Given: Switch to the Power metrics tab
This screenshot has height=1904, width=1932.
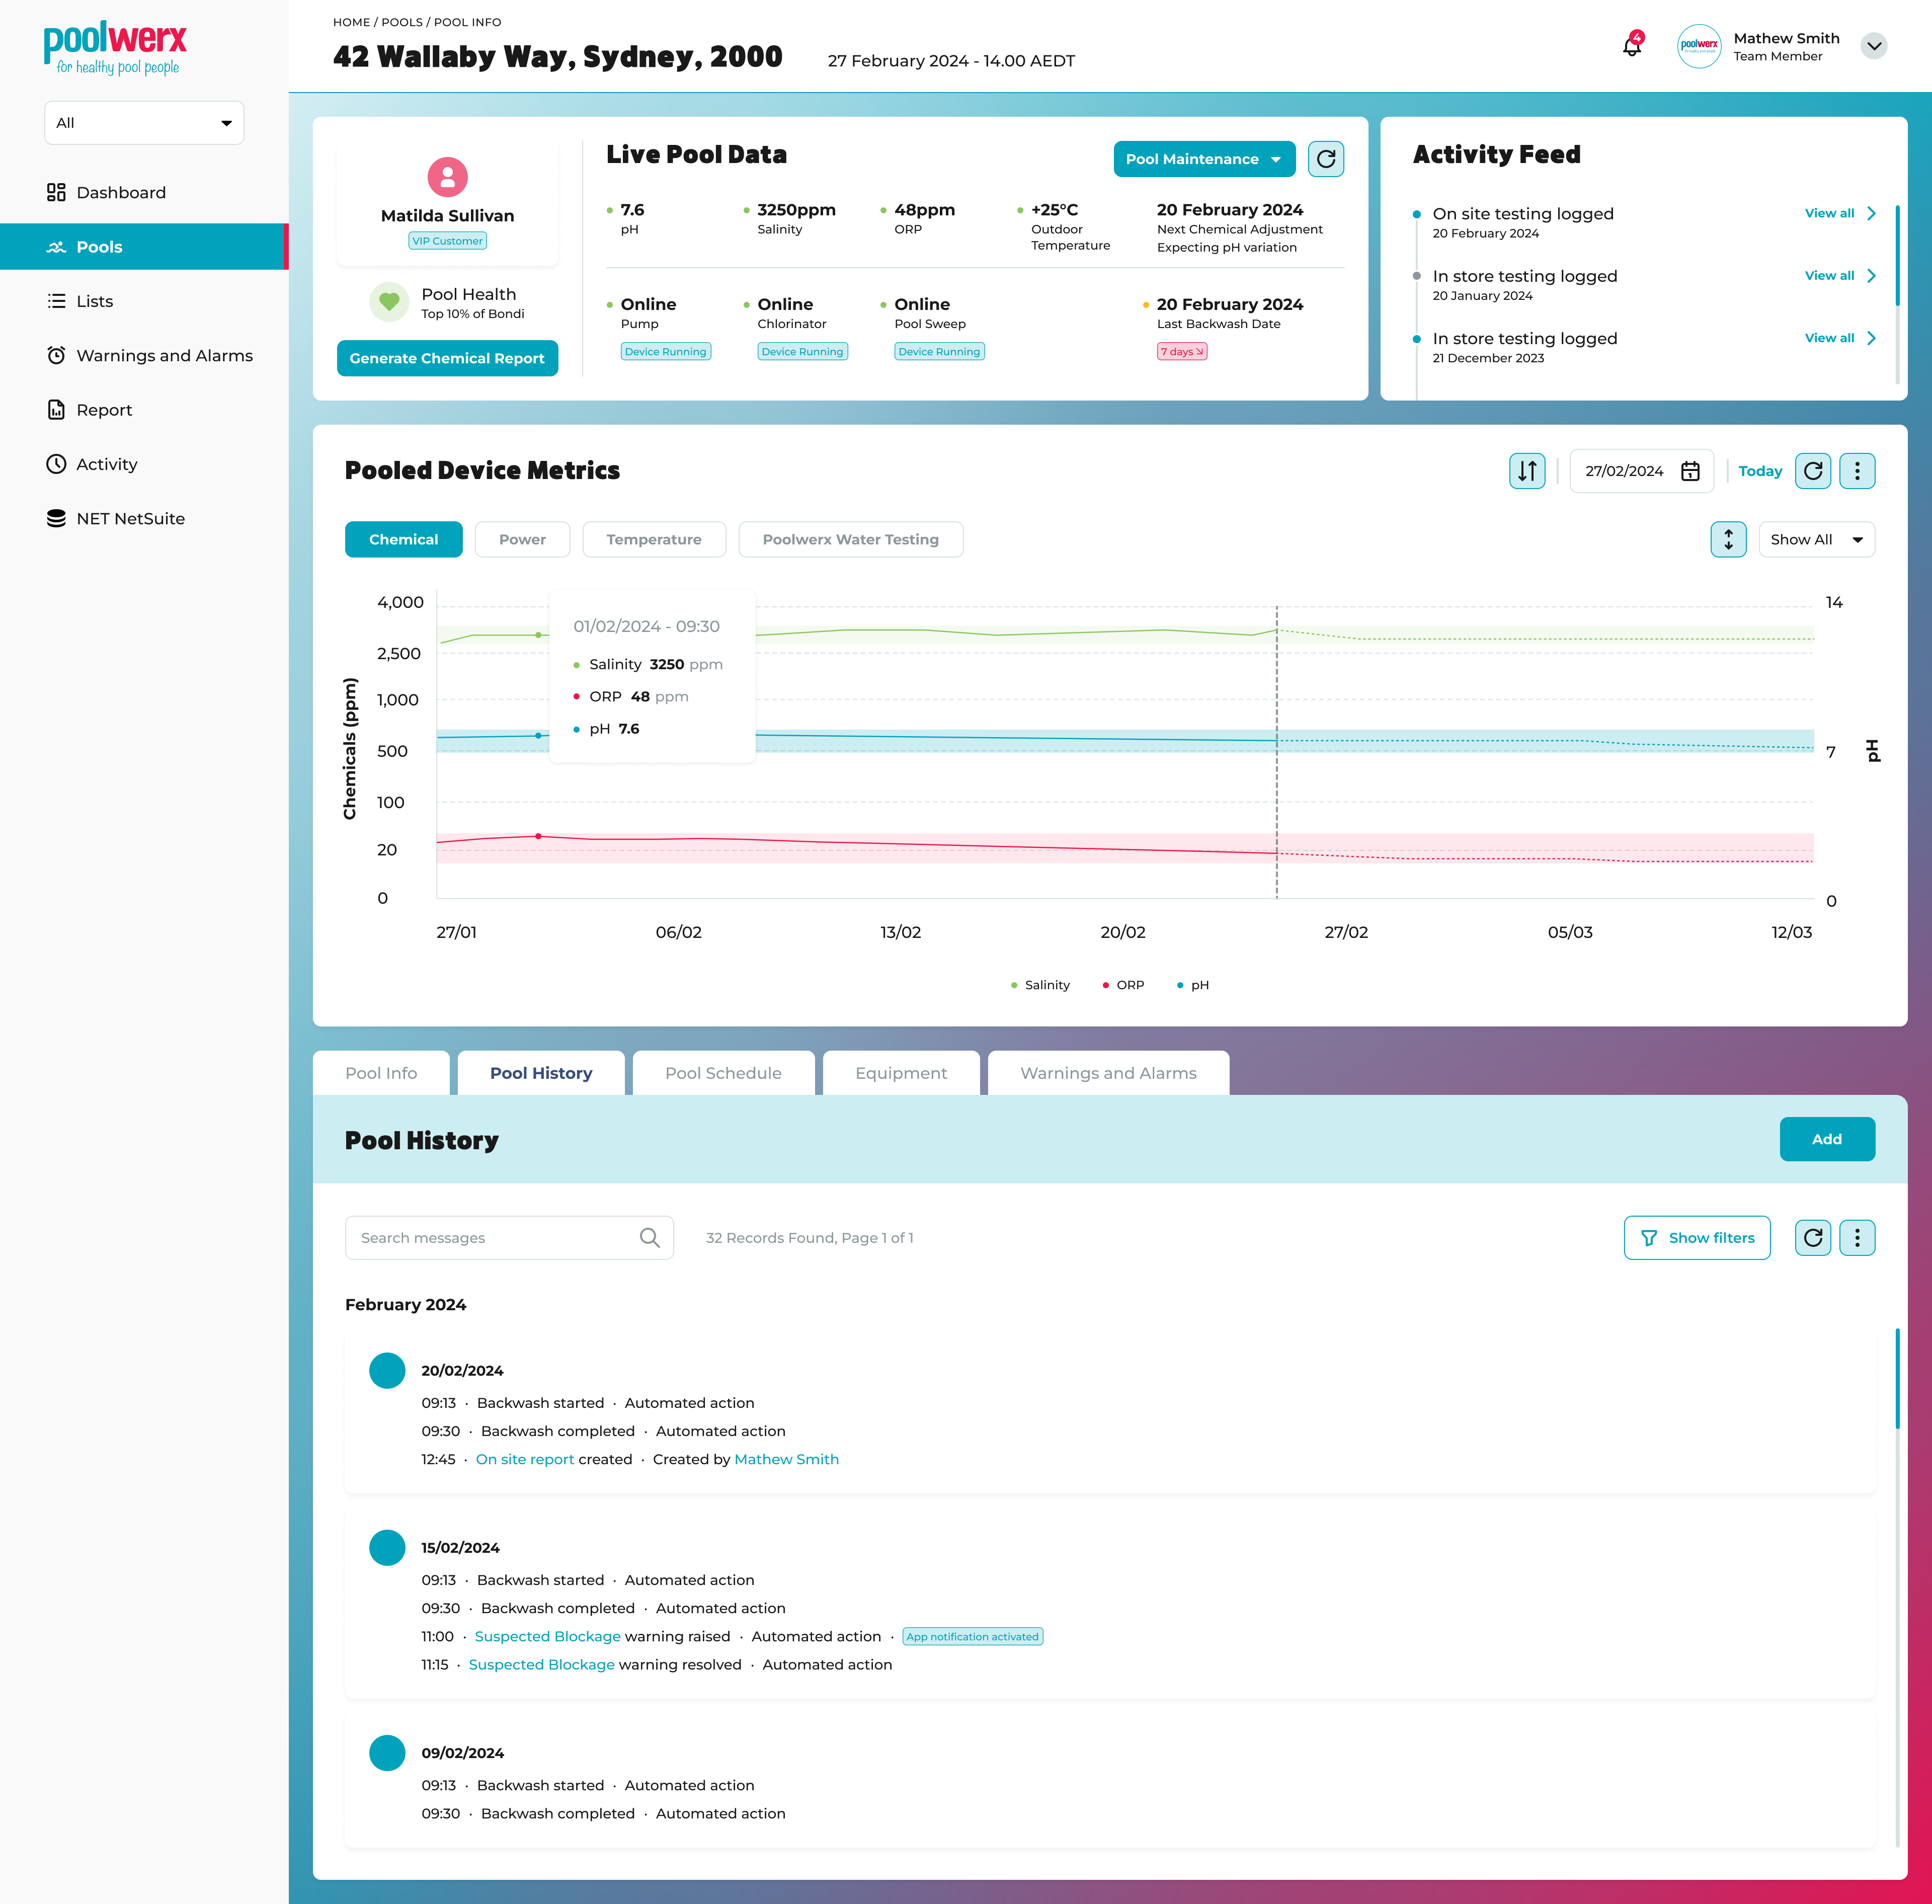Looking at the screenshot, I should tap(522, 539).
